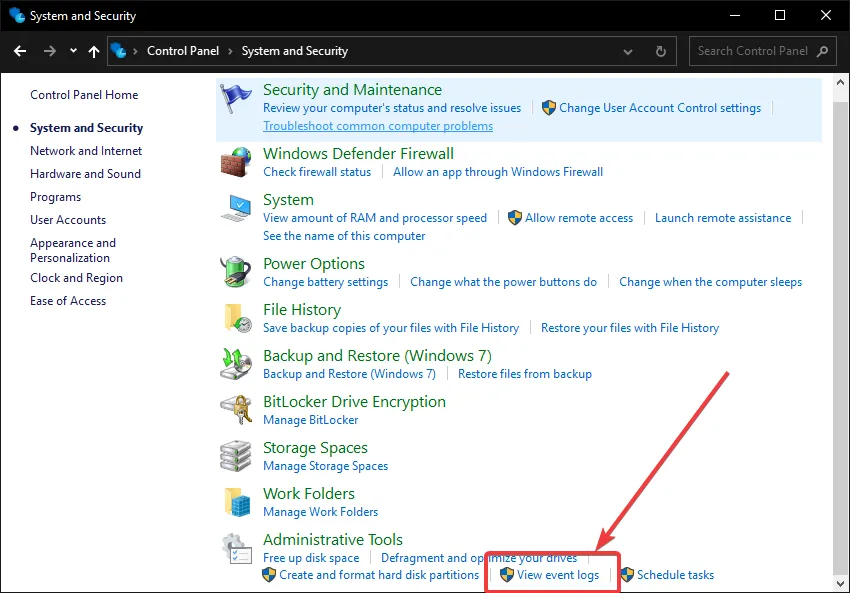Expand the Control Panel breadcrumb chevron
This screenshot has height=593, width=850.
tap(230, 51)
